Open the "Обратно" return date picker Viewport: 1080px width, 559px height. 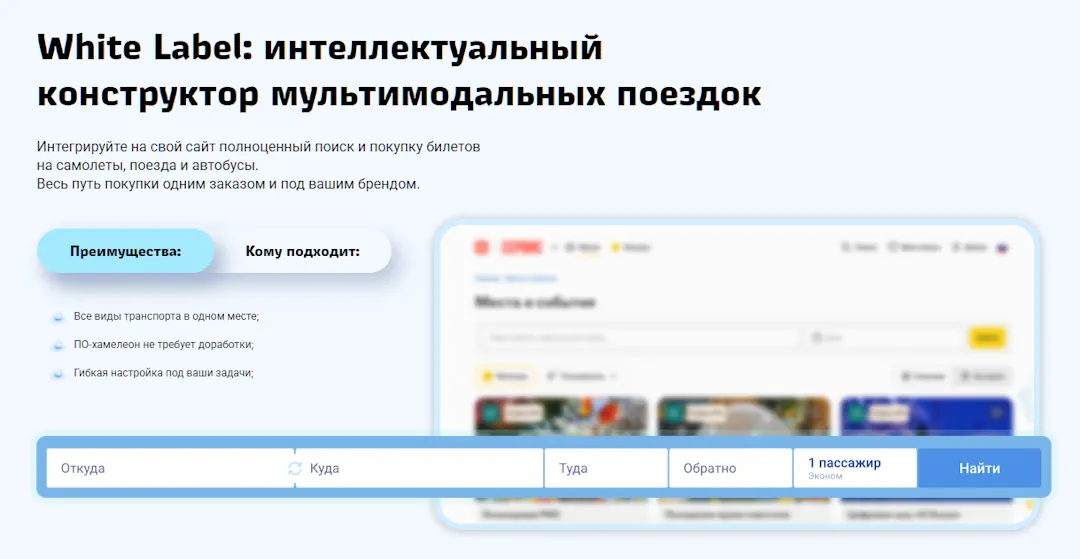730,468
